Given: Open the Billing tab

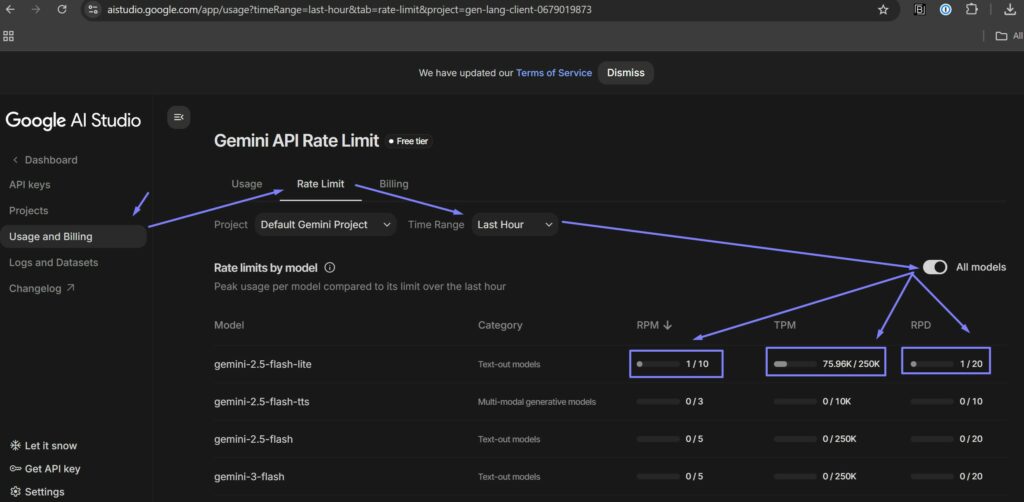Looking at the screenshot, I should [x=393, y=184].
